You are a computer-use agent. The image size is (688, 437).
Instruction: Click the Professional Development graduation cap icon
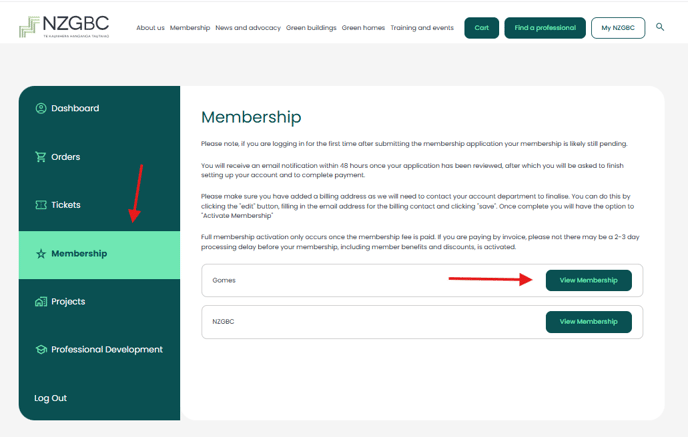click(x=41, y=350)
